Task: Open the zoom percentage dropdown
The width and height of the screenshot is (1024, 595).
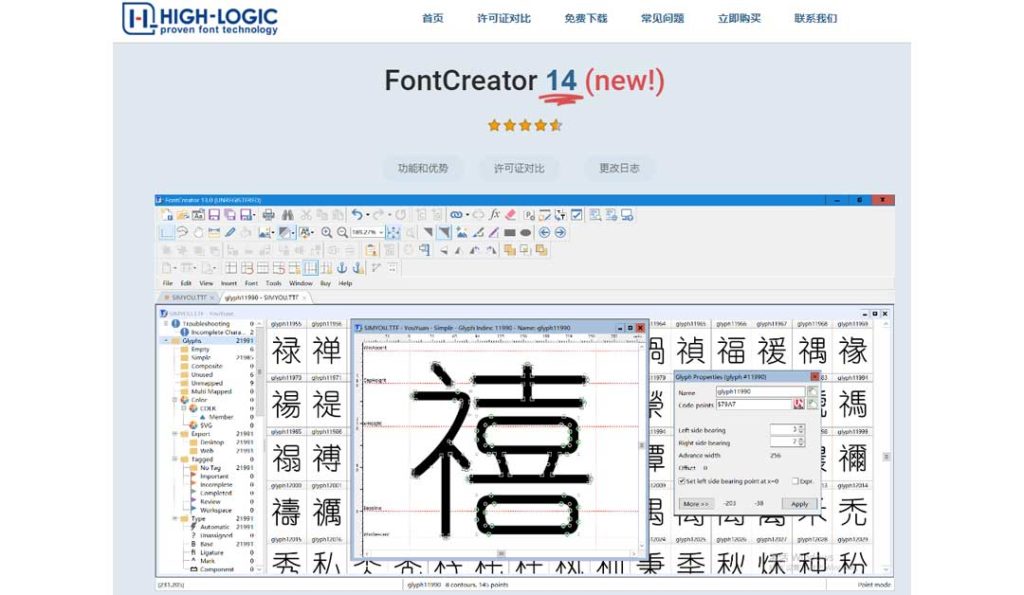Action: click(x=381, y=233)
